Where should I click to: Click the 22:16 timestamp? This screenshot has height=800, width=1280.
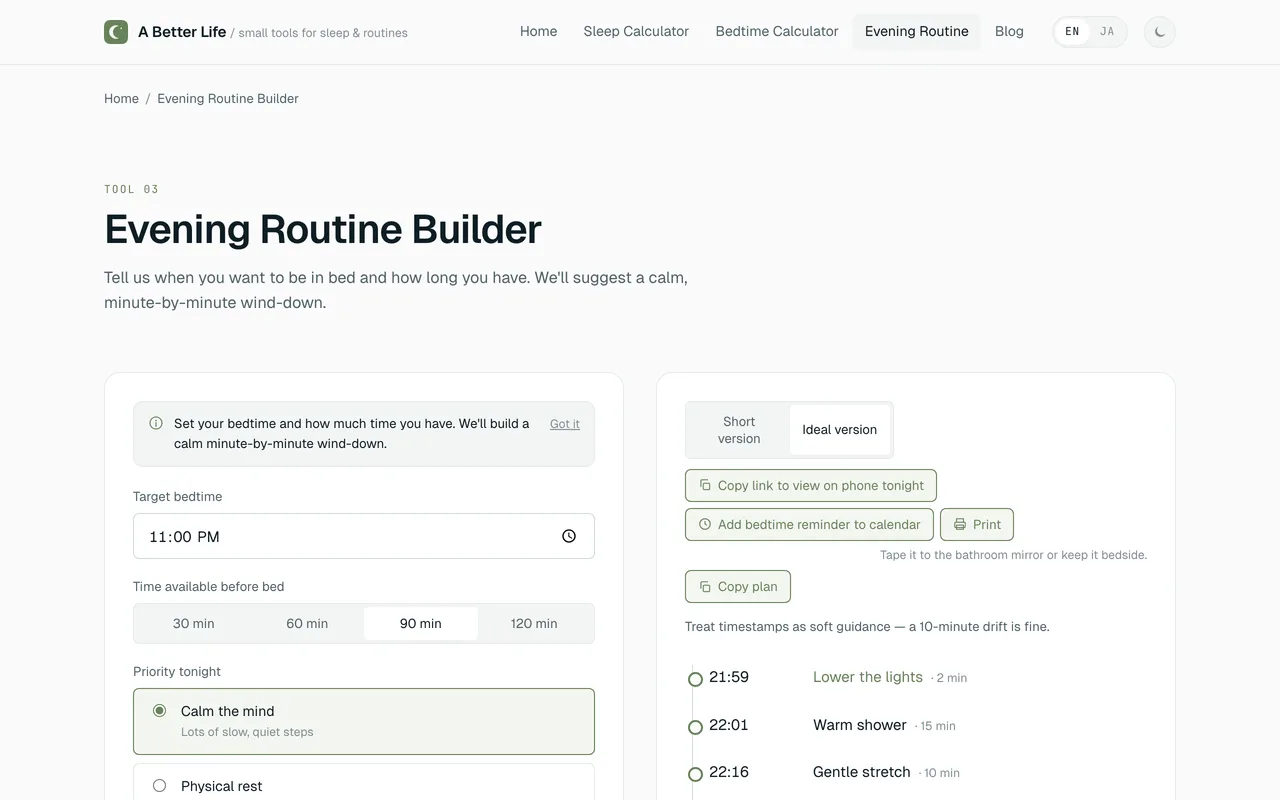[x=729, y=772]
